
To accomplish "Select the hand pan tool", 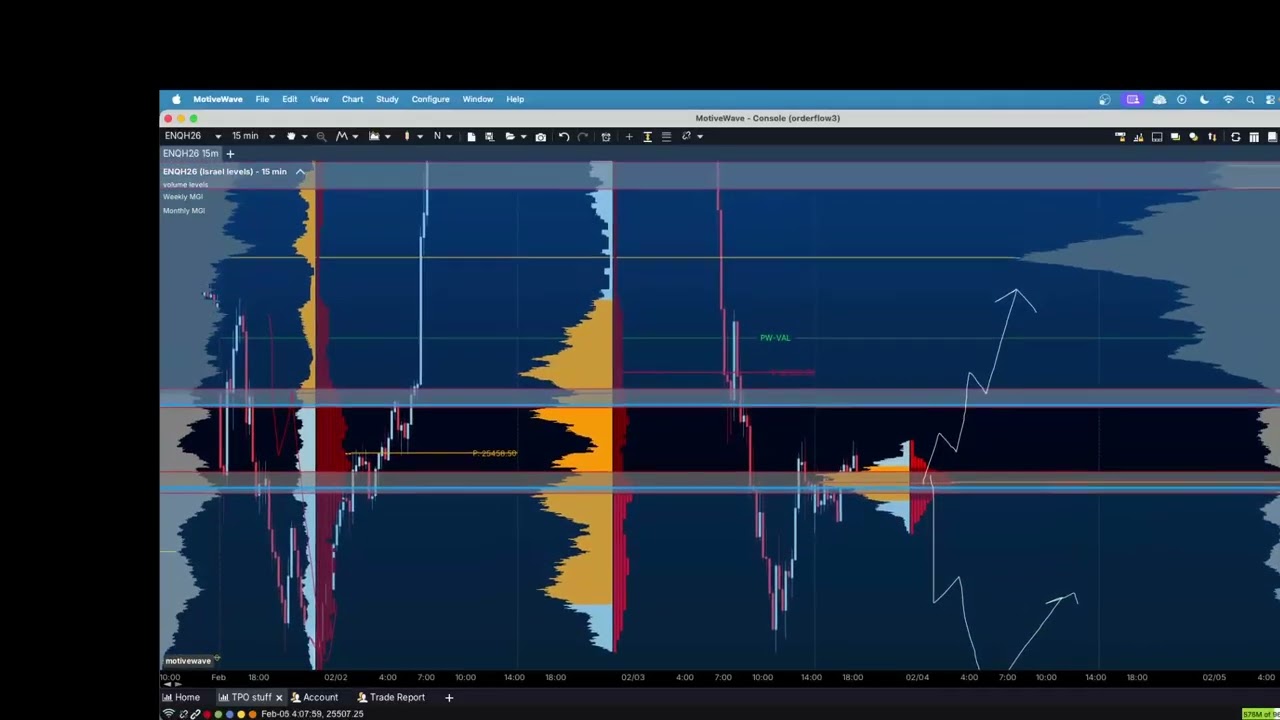I will point(291,136).
